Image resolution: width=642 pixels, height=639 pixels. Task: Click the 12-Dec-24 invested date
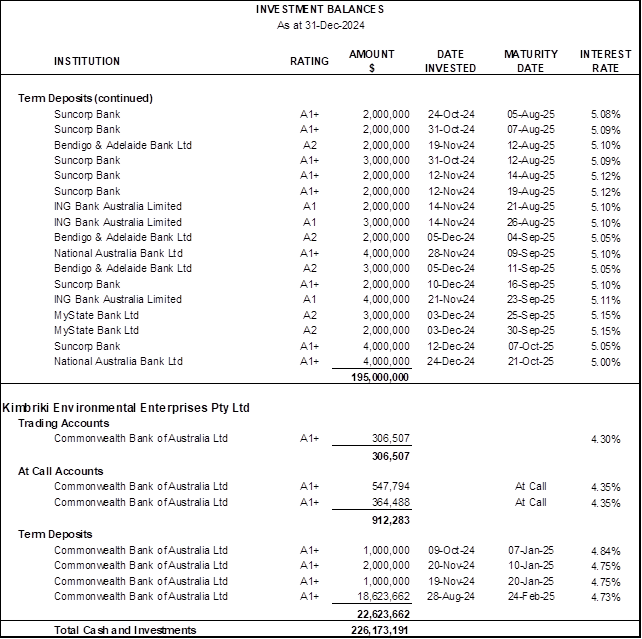tap(451, 346)
